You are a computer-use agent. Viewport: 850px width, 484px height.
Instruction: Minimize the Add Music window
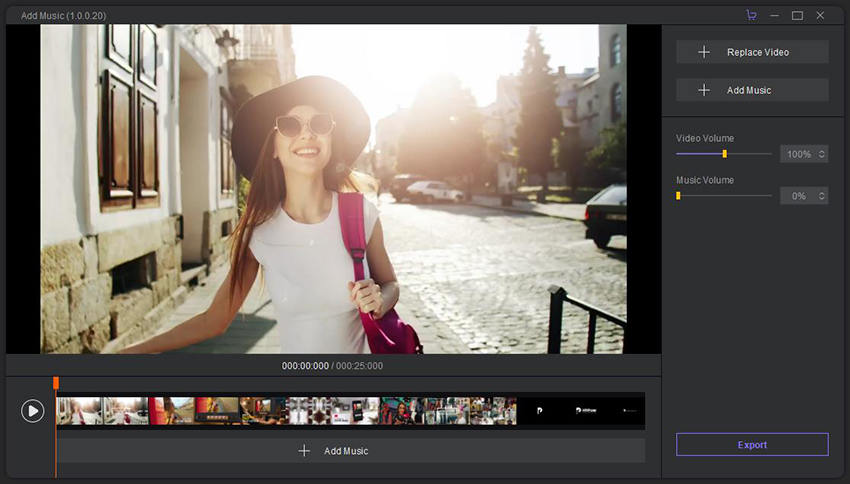(774, 15)
